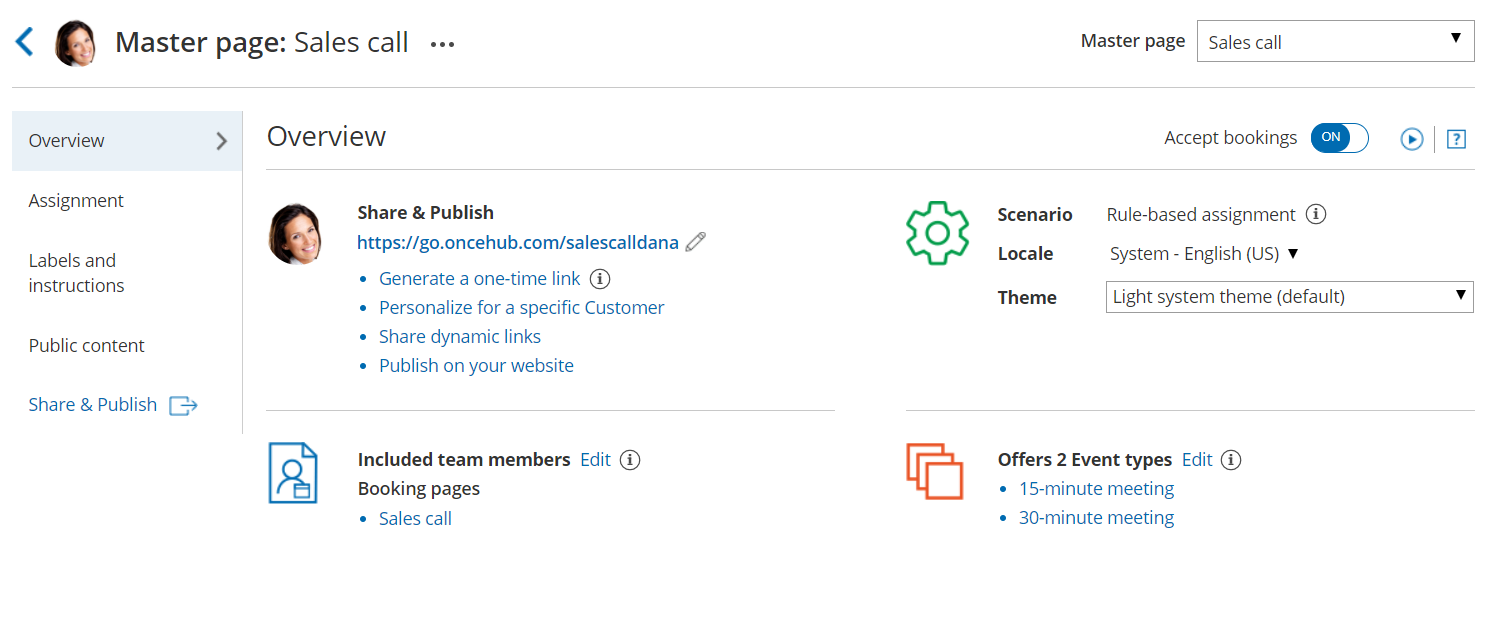This screenshot has height=628, width=1496.
Task: Toggle the Accept bookings switch
Action: point(1339,138)
